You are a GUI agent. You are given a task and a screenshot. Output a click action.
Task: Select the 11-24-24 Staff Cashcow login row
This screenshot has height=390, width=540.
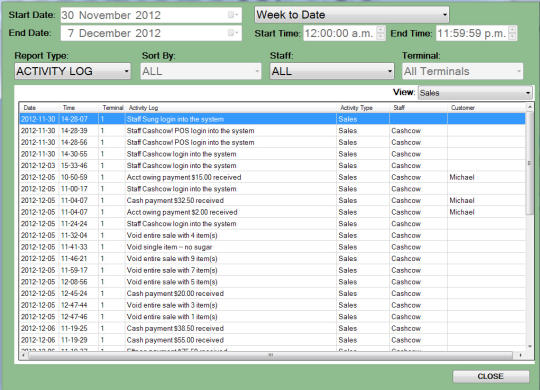[272, 224]
